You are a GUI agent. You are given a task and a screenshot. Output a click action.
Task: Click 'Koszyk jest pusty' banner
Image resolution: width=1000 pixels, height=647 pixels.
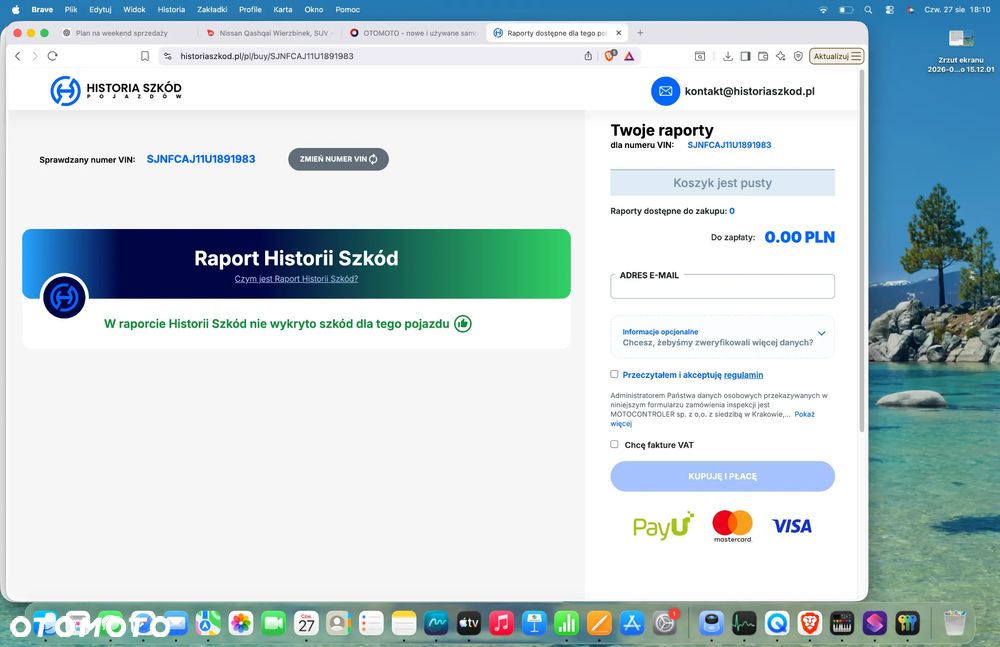(722, 182)
